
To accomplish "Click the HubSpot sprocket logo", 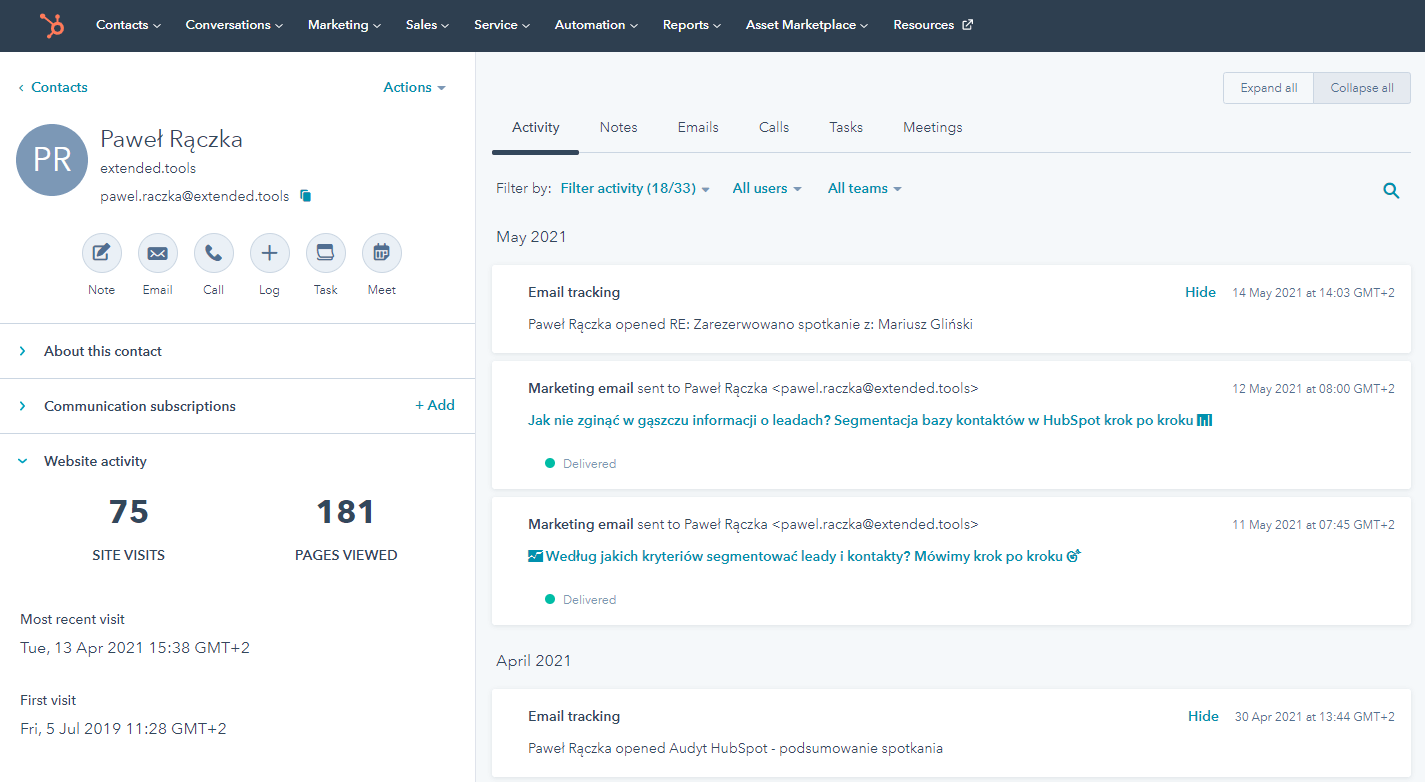I will point(52,25).
